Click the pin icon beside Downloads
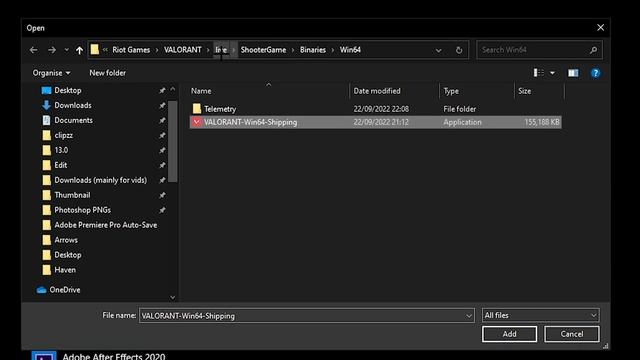 point(162,105)
